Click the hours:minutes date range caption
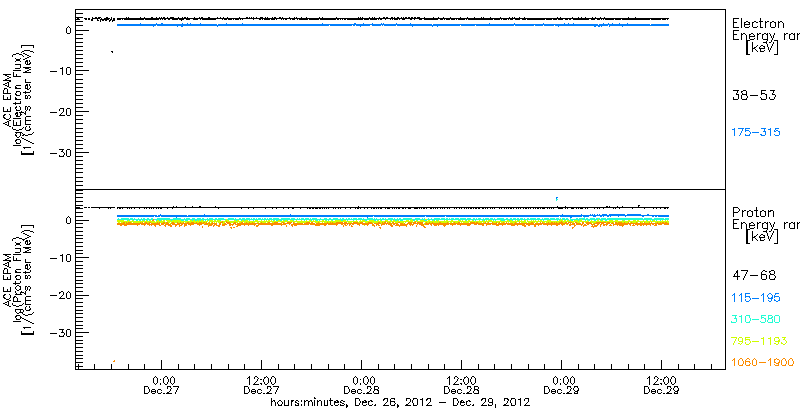800x410 pixels. pos(400,403)
